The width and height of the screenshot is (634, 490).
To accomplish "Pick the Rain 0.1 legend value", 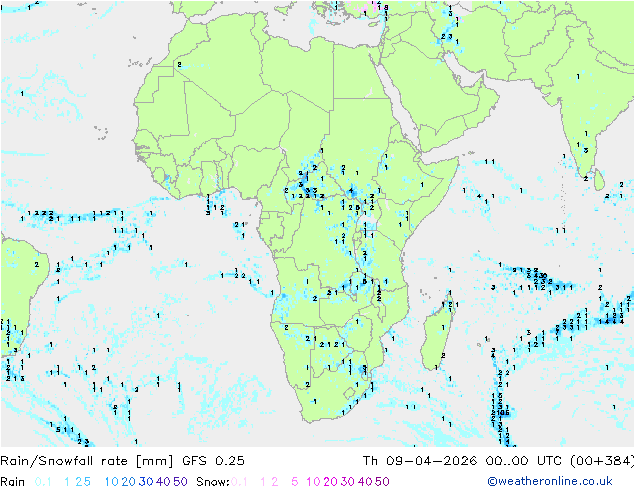I will [43, 482].
